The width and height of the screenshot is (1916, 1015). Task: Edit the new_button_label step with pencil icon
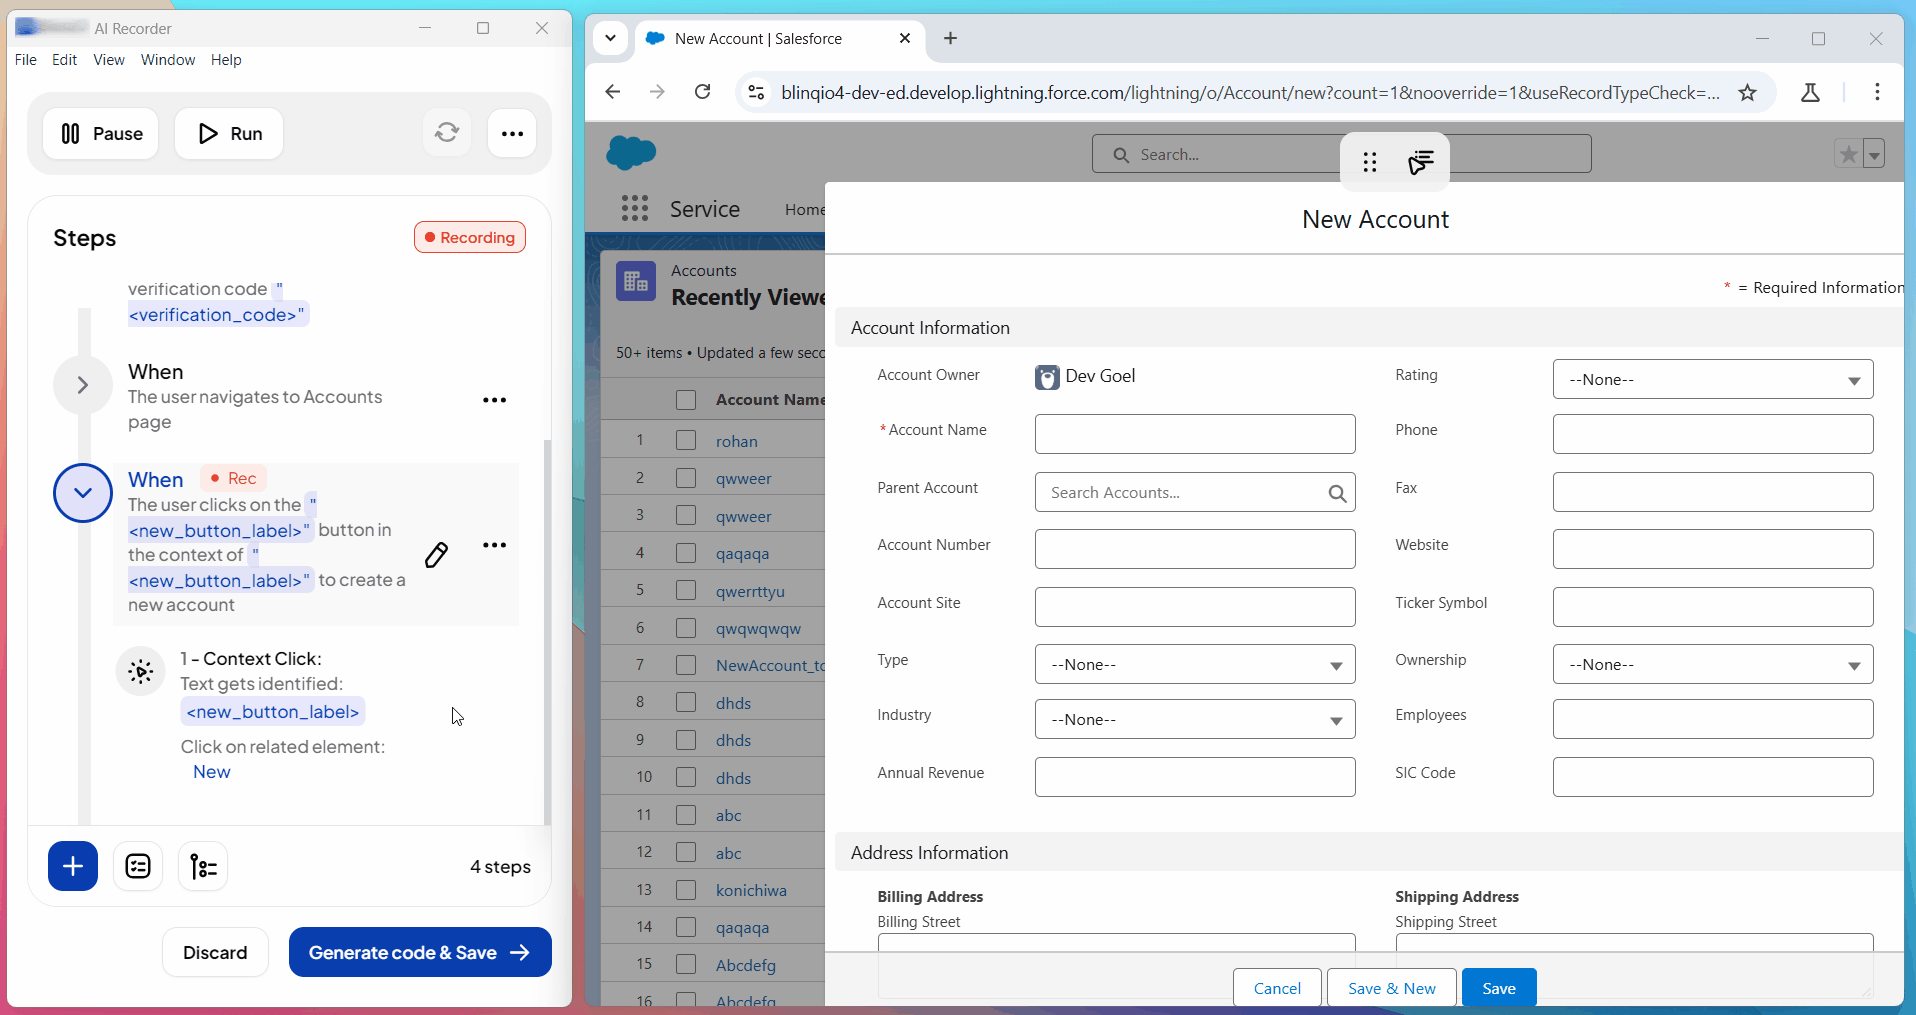pyautogui.click(x=436, y=555)
